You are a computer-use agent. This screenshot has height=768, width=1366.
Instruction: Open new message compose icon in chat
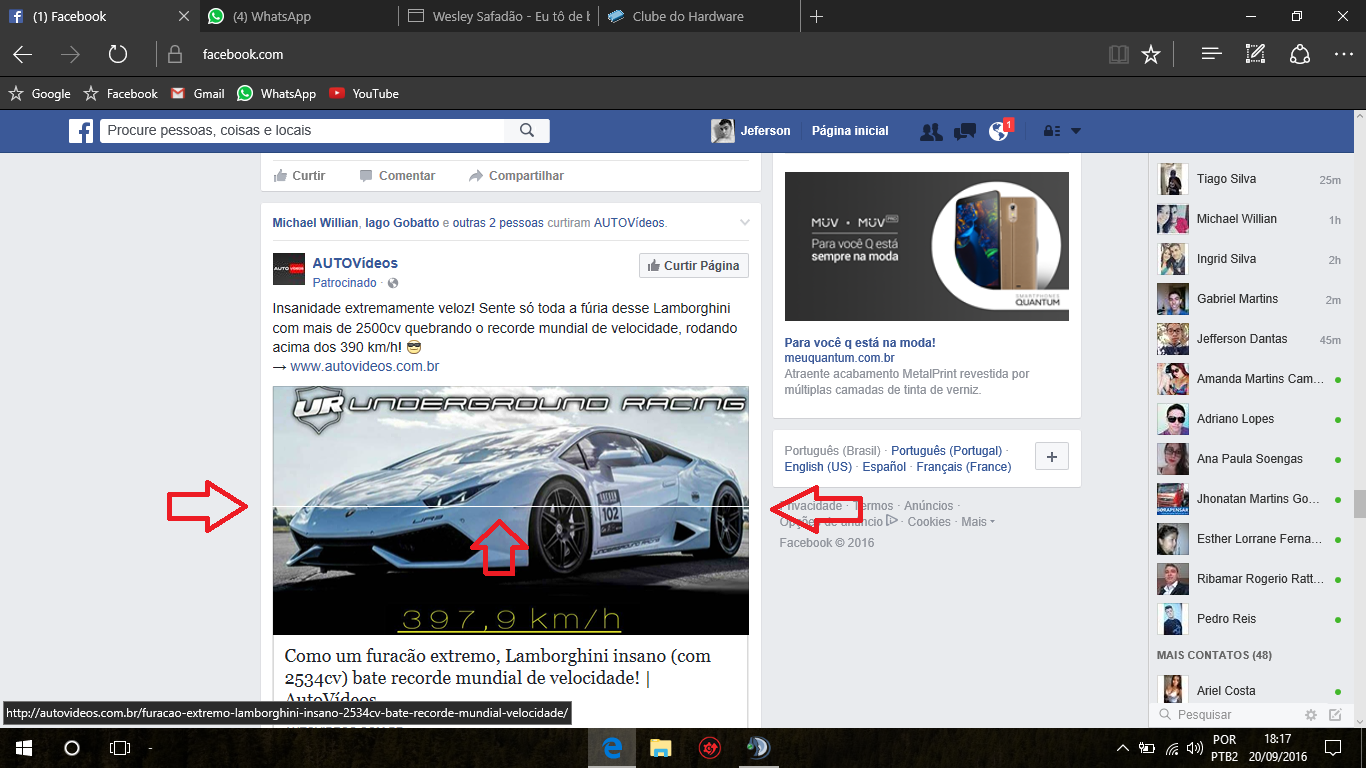tap(1335, 715)
